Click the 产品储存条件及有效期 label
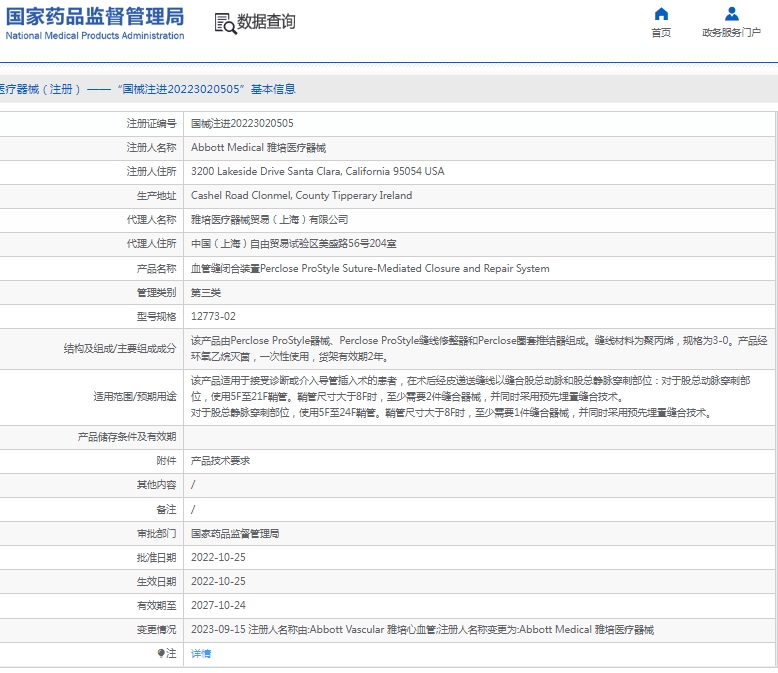The width and height of the screenshot is (778, 673). pos(127,437)
